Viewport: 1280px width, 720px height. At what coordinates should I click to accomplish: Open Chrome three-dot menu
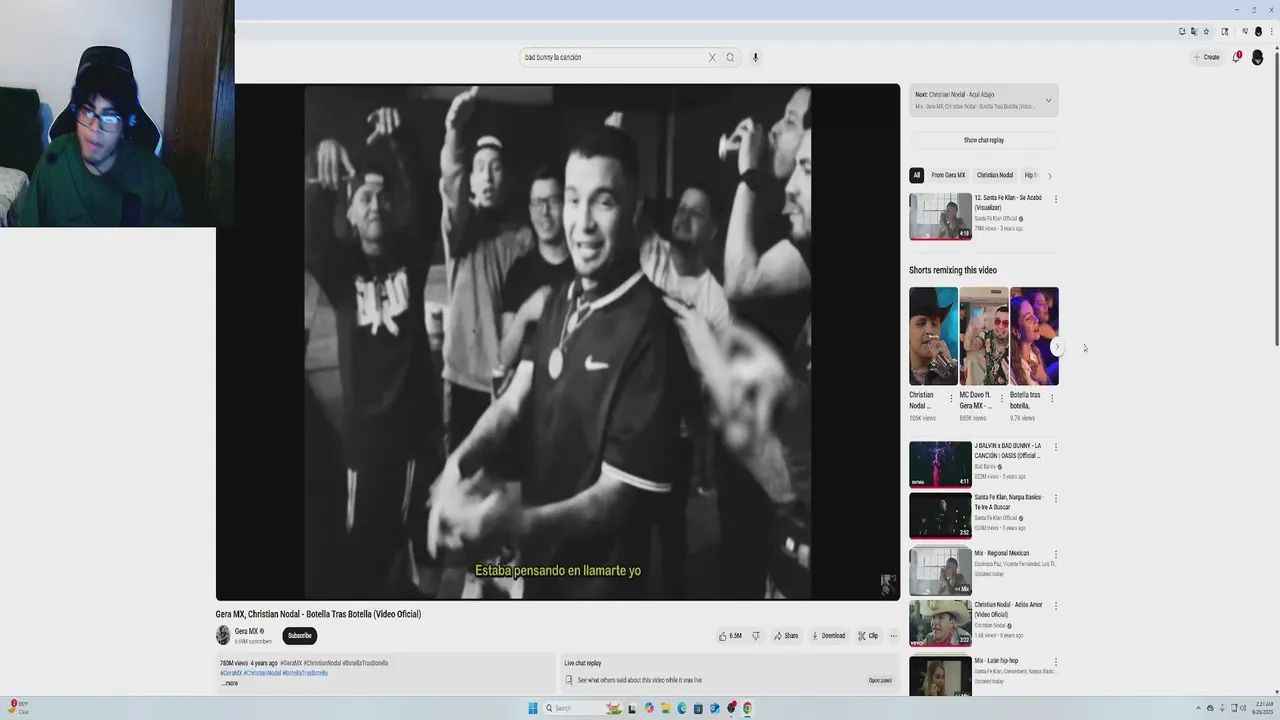(x=1271, y=31)
